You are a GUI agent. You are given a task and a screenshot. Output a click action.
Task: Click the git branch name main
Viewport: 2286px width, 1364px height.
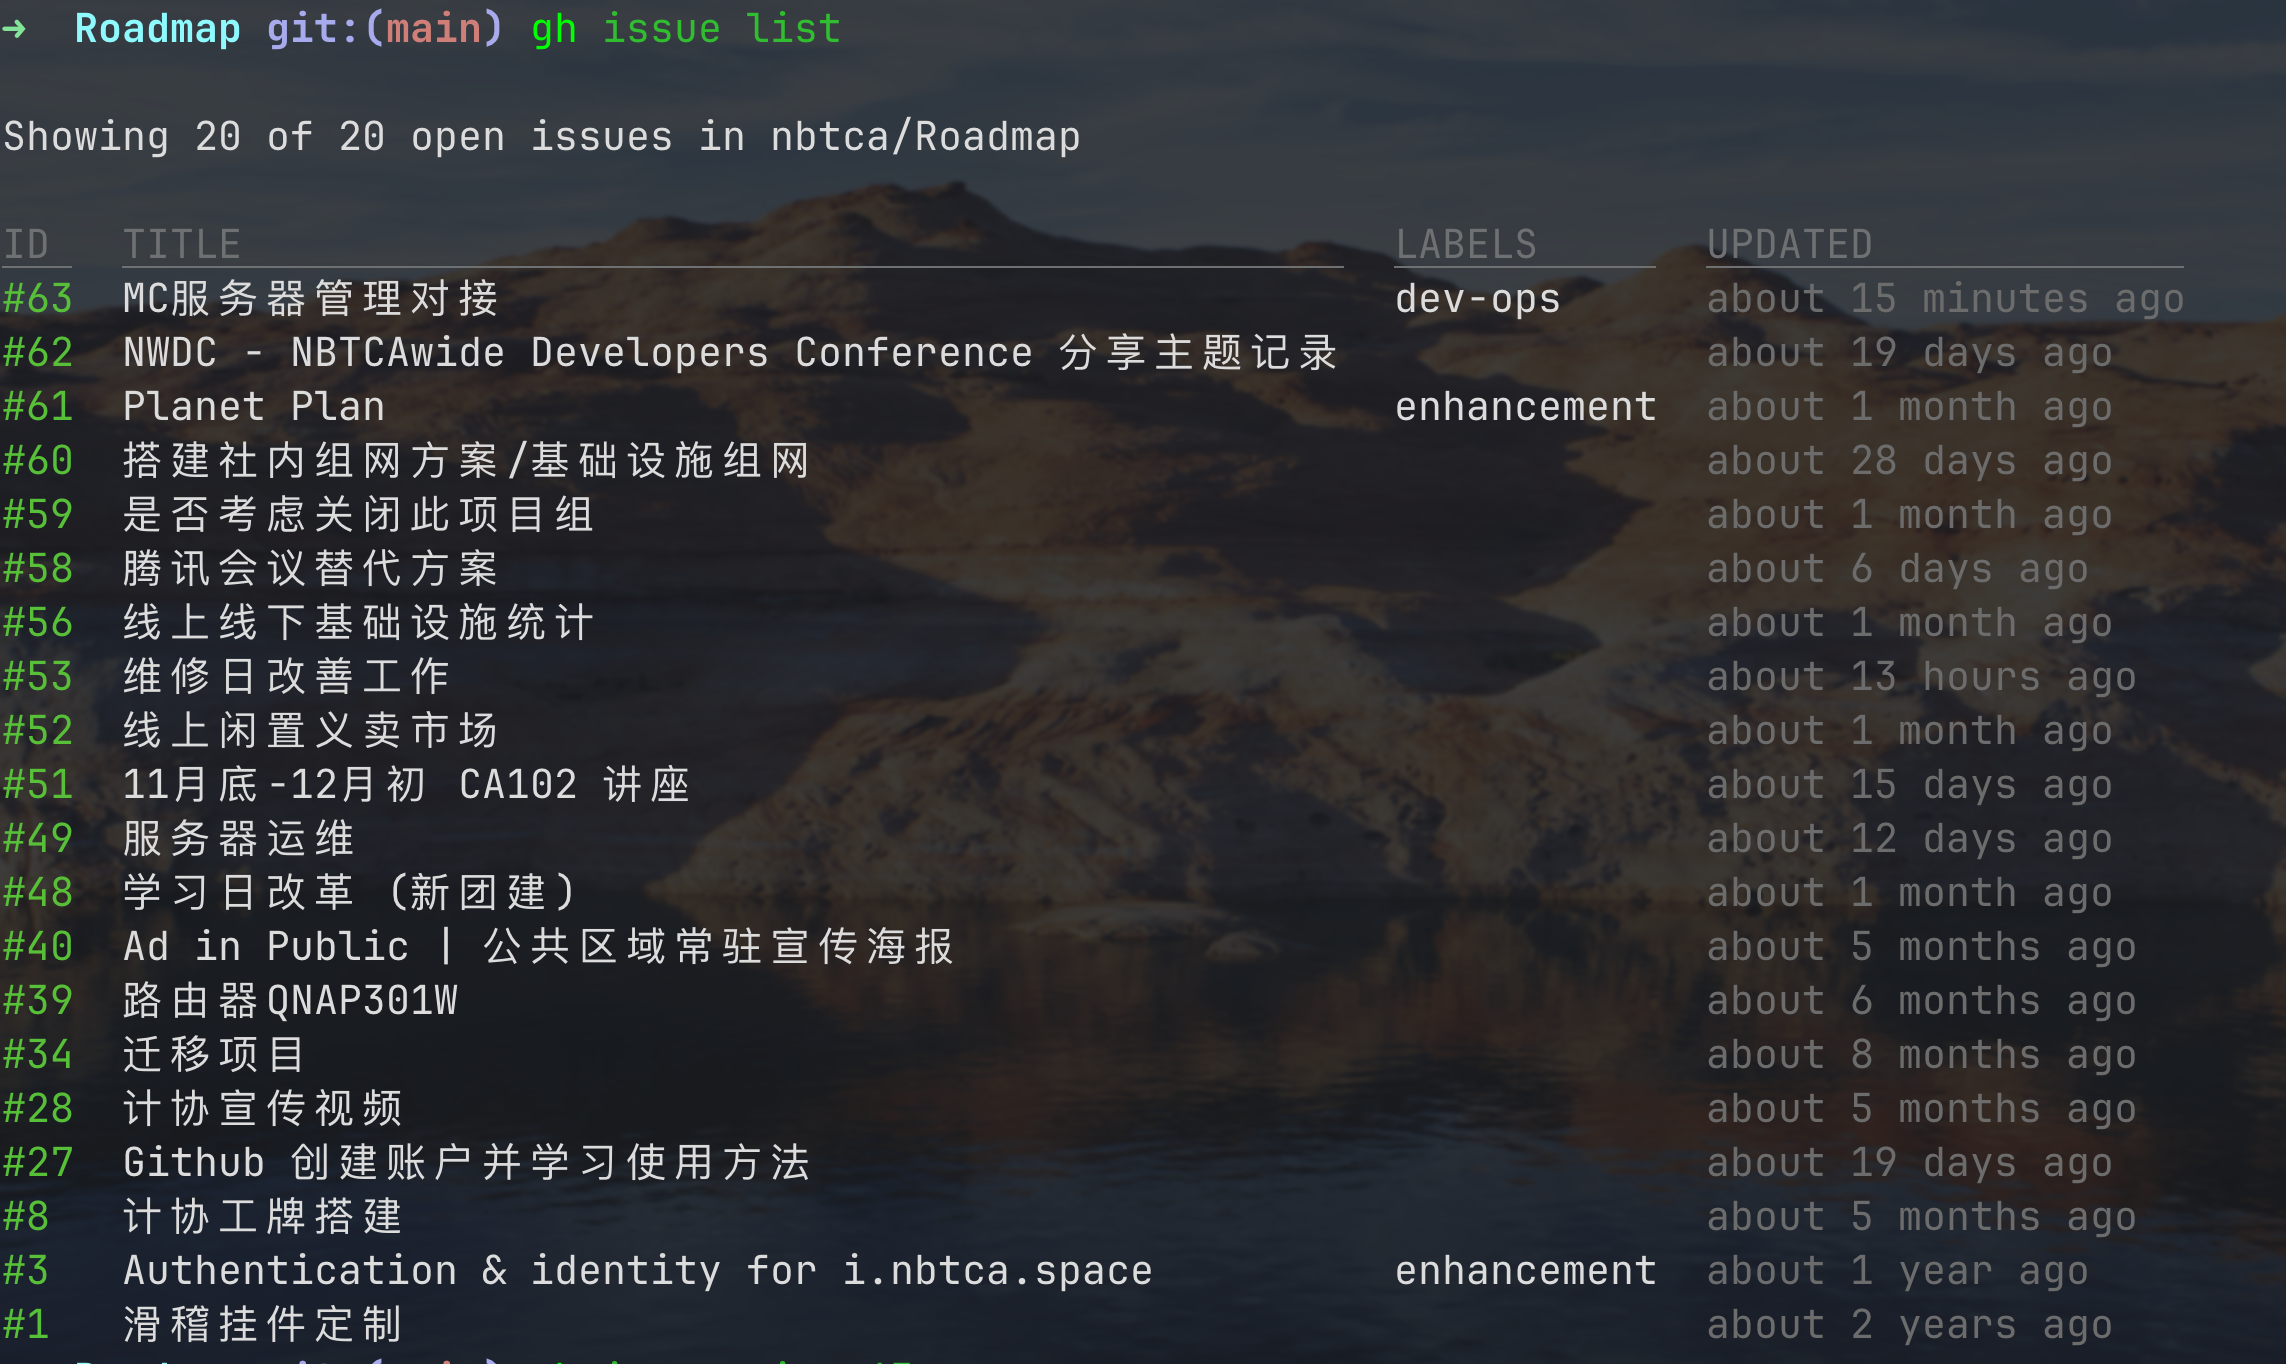433,29
